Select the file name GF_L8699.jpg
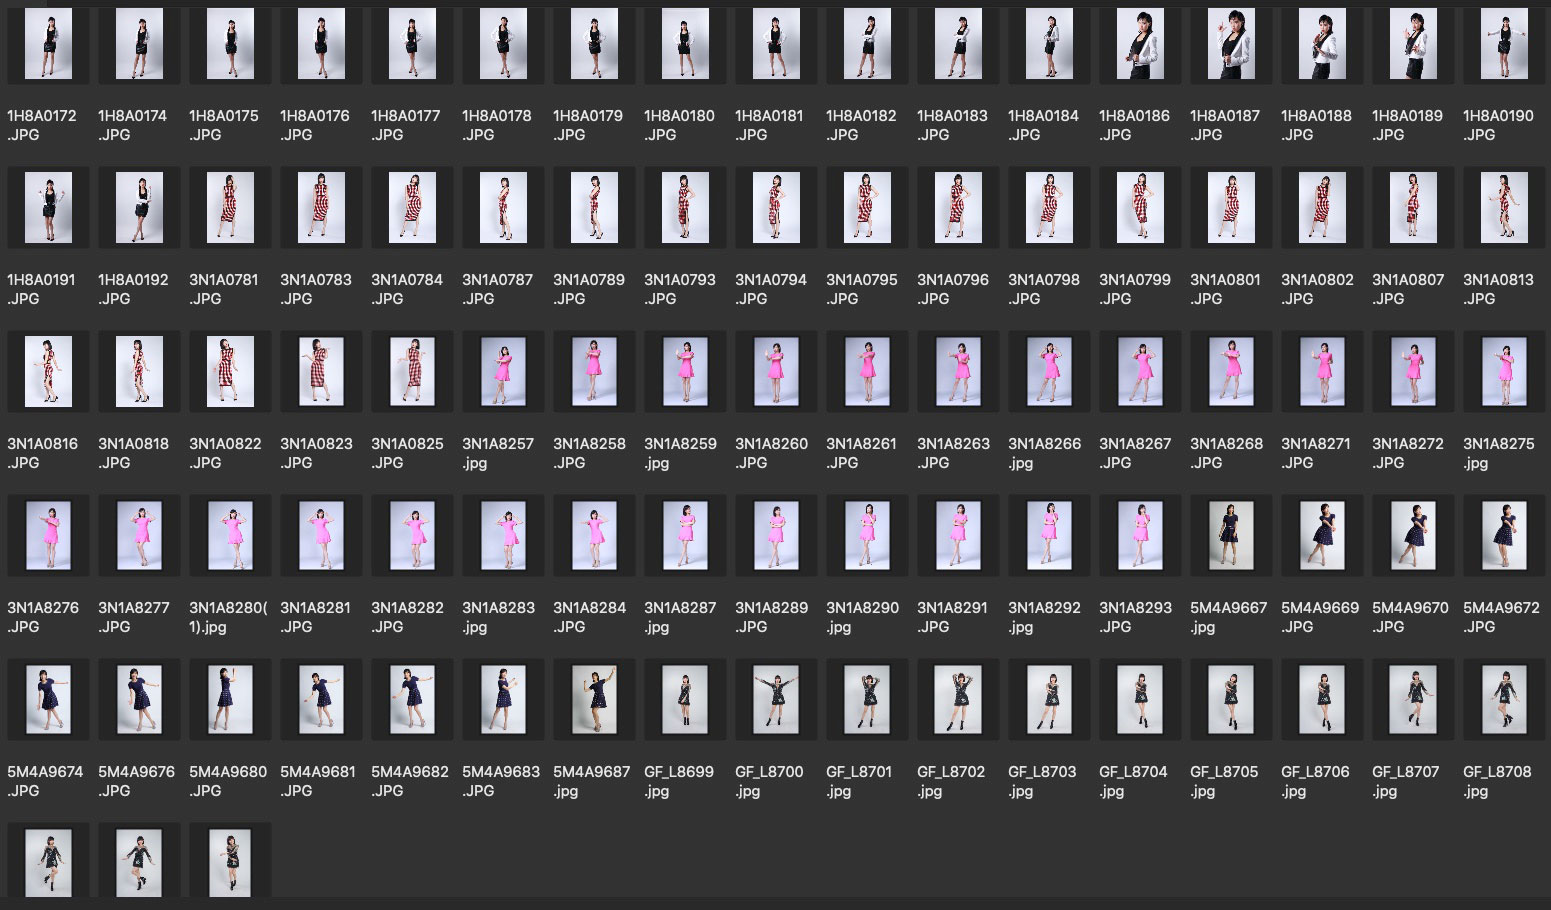Screen dimensions: 1551x910 679,781
